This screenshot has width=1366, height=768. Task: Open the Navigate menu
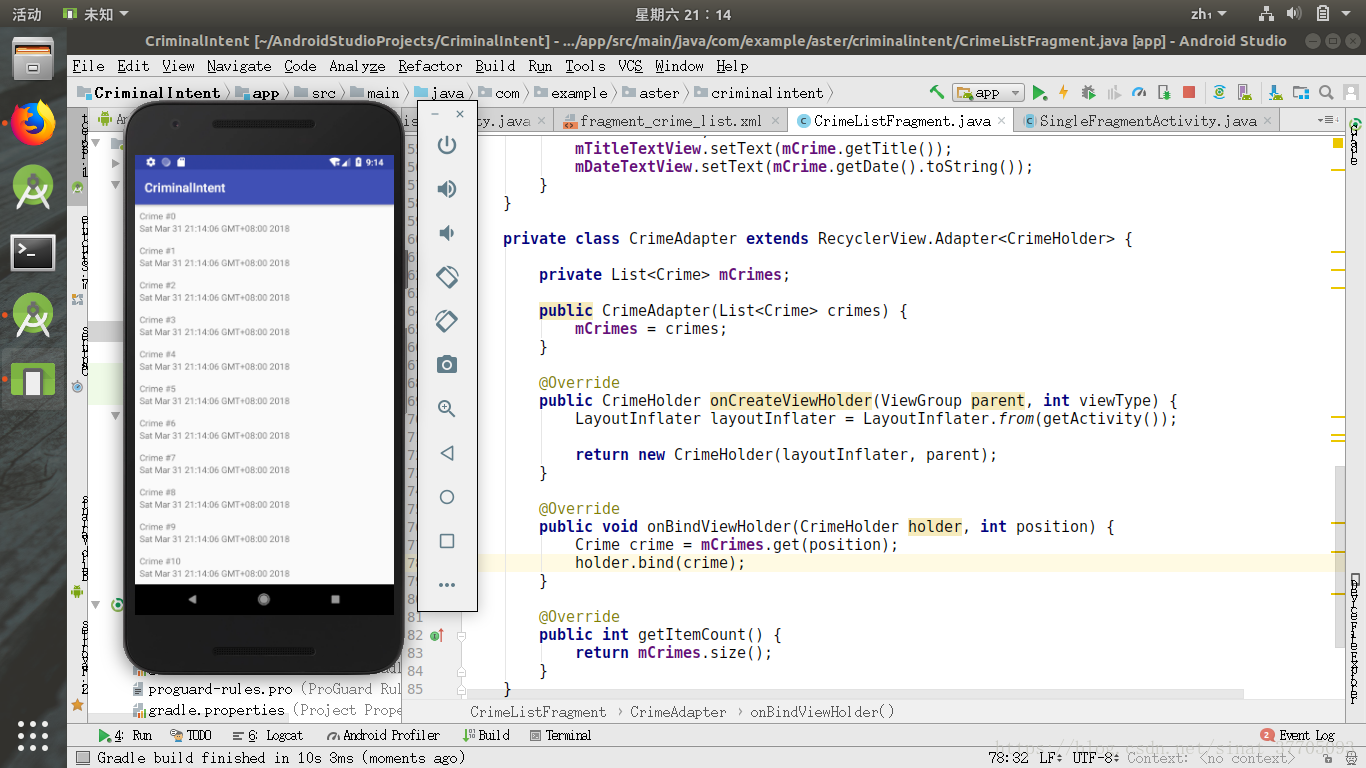click(x=239, y=66)
